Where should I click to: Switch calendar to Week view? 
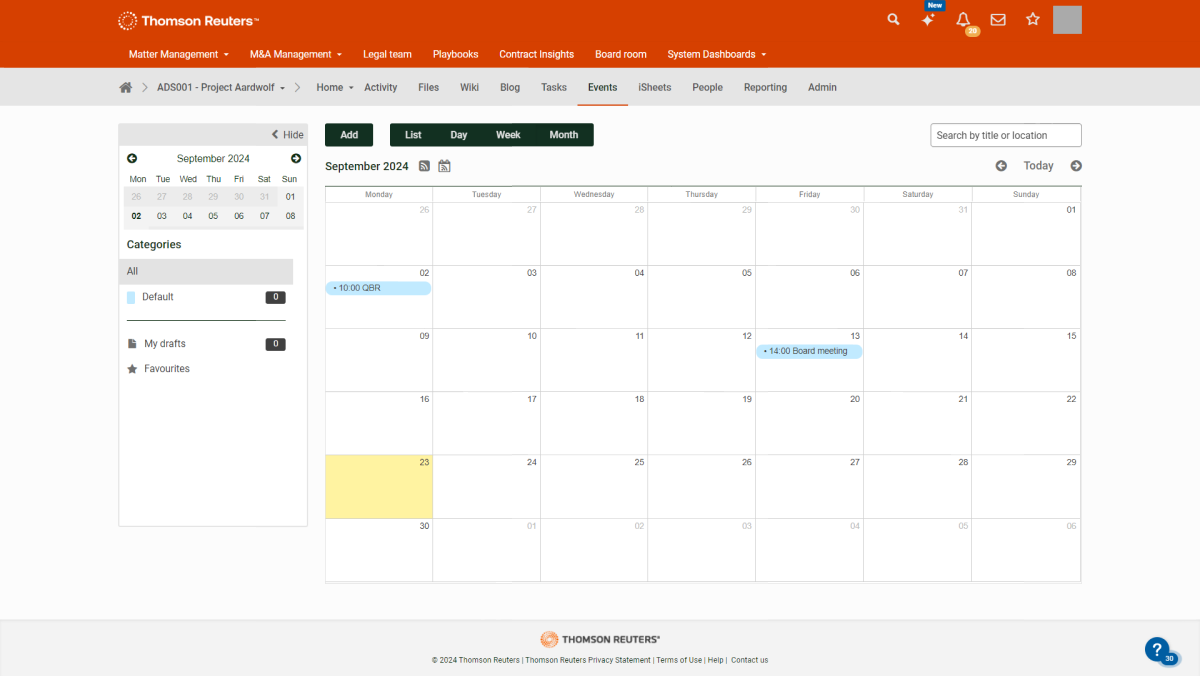508,135
